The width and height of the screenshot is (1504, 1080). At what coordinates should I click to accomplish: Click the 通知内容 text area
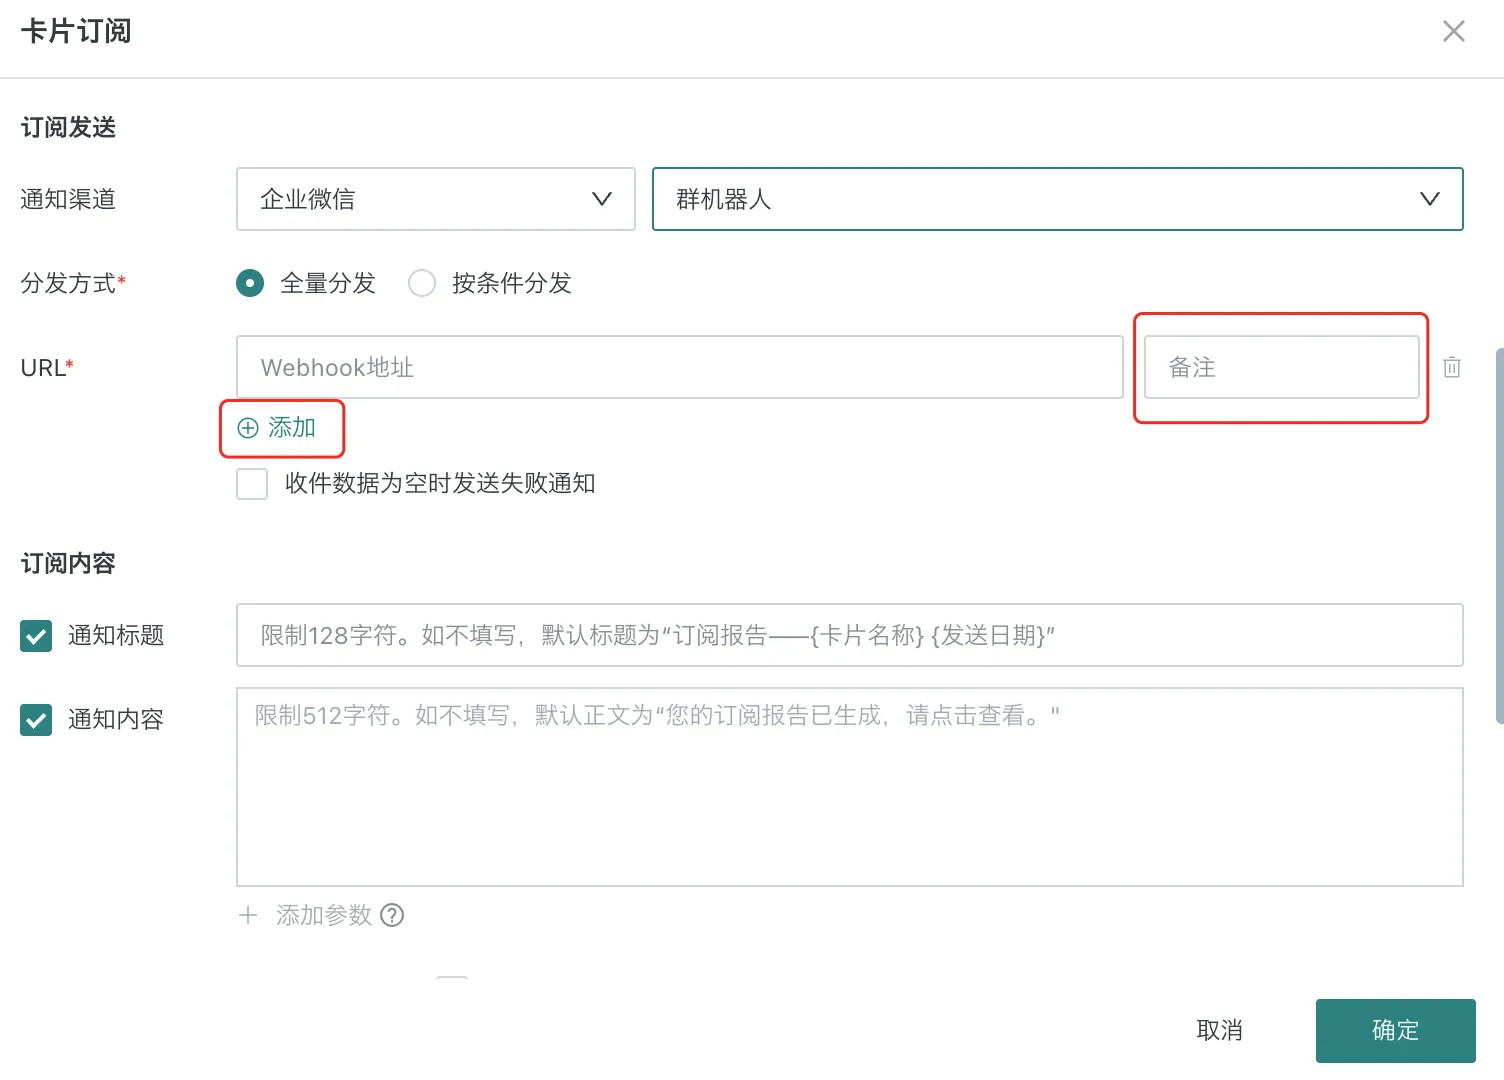click(849, 786)
